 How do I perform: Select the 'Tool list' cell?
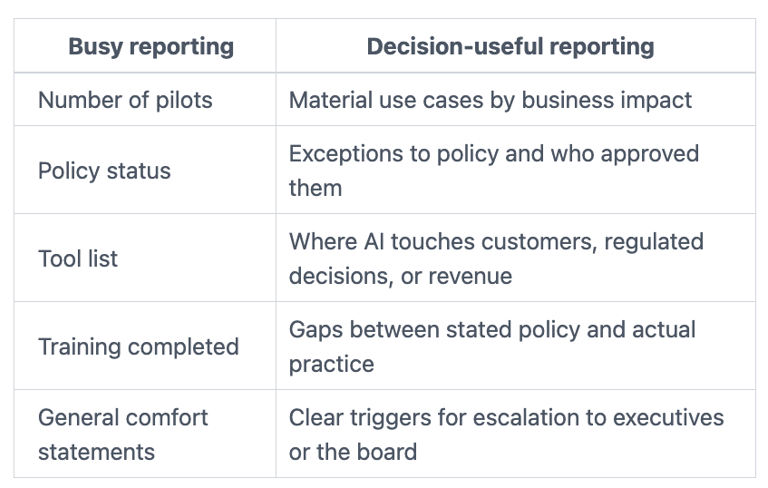click(x=145, y=258)
